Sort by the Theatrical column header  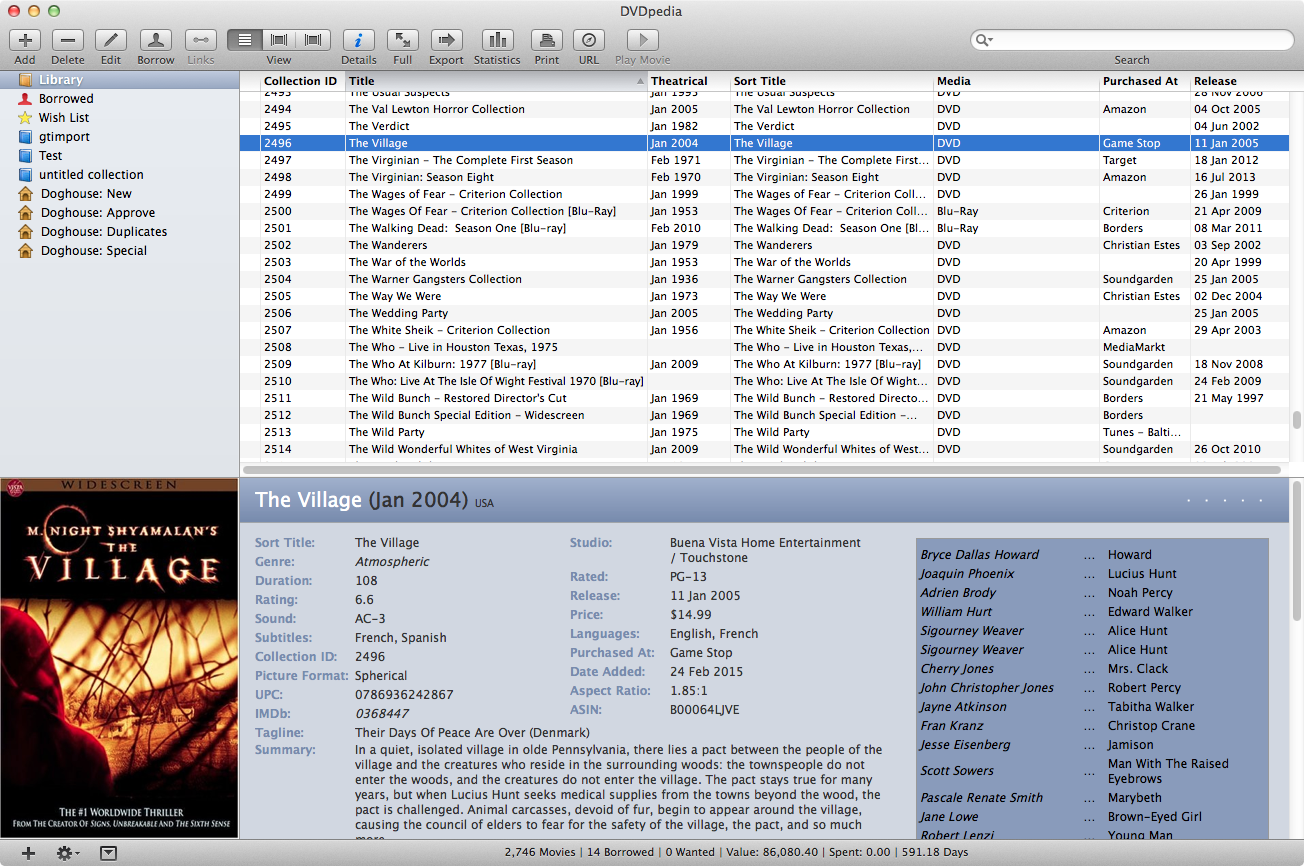tap(688, 81)
